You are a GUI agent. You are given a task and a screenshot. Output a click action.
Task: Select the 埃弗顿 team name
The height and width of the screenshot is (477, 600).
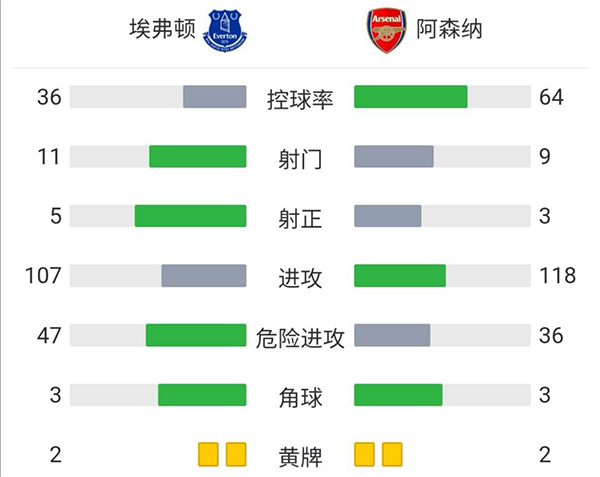point(162,29)
